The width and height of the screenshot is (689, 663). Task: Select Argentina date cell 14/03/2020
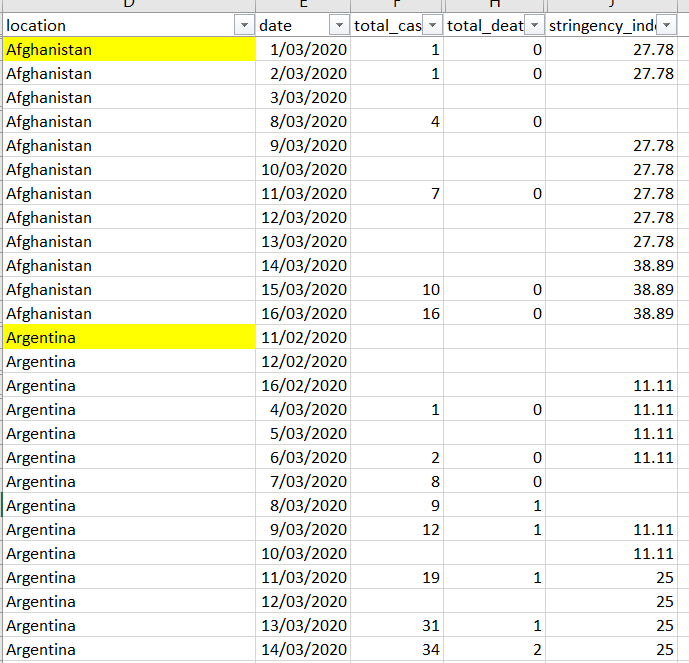click(x=303, y=649)
